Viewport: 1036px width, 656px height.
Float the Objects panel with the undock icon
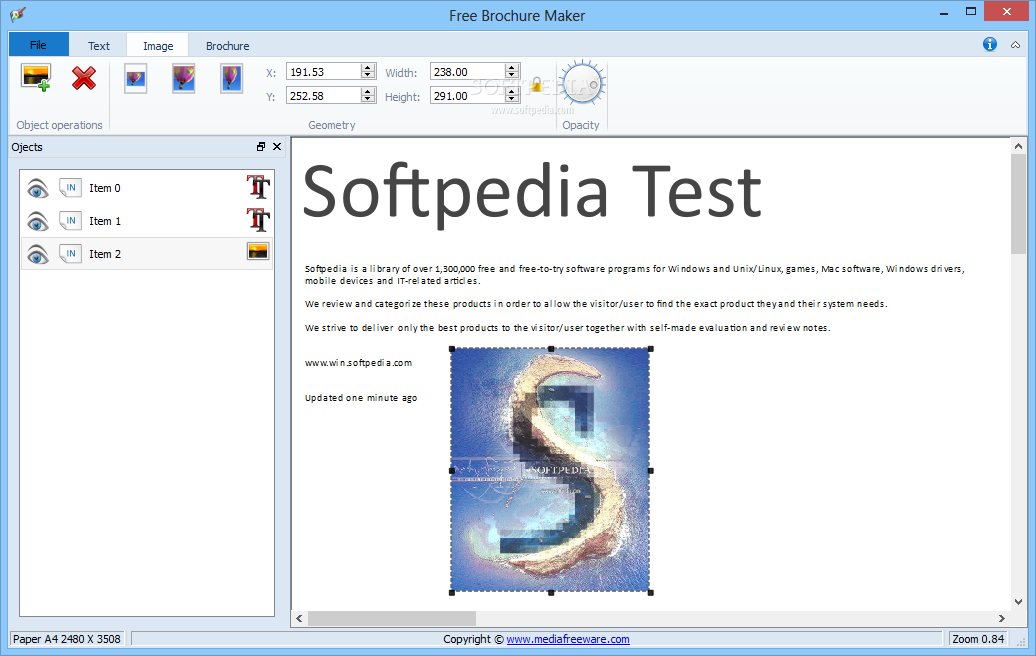(x=261, y=147)
